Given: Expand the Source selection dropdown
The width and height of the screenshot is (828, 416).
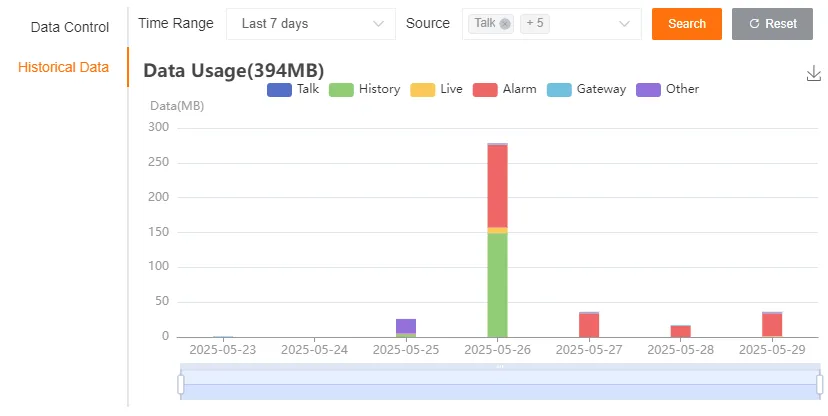Looking at the screenshot, I should [x=625, y=23].
